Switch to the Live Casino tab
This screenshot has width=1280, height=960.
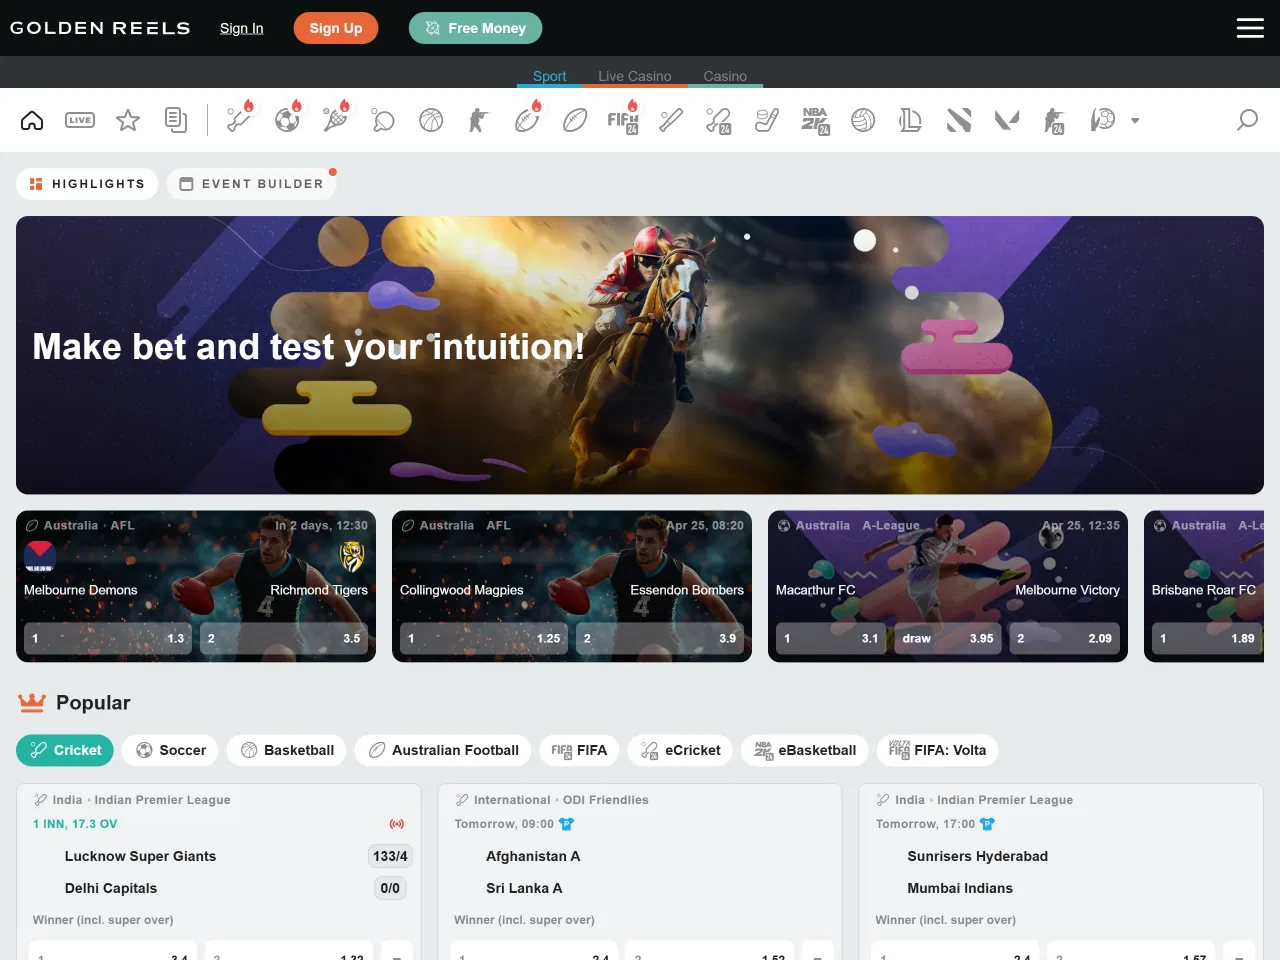pos(635,76)
